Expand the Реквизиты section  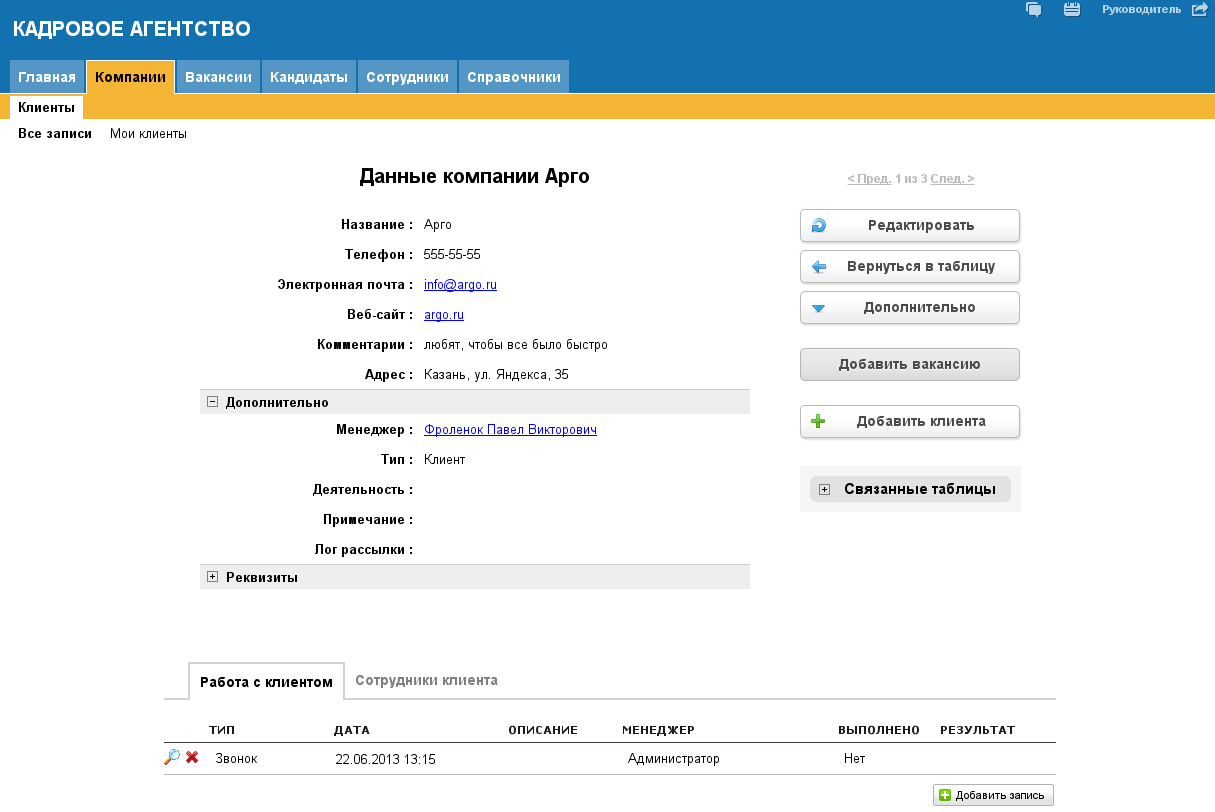click(212, 577)
